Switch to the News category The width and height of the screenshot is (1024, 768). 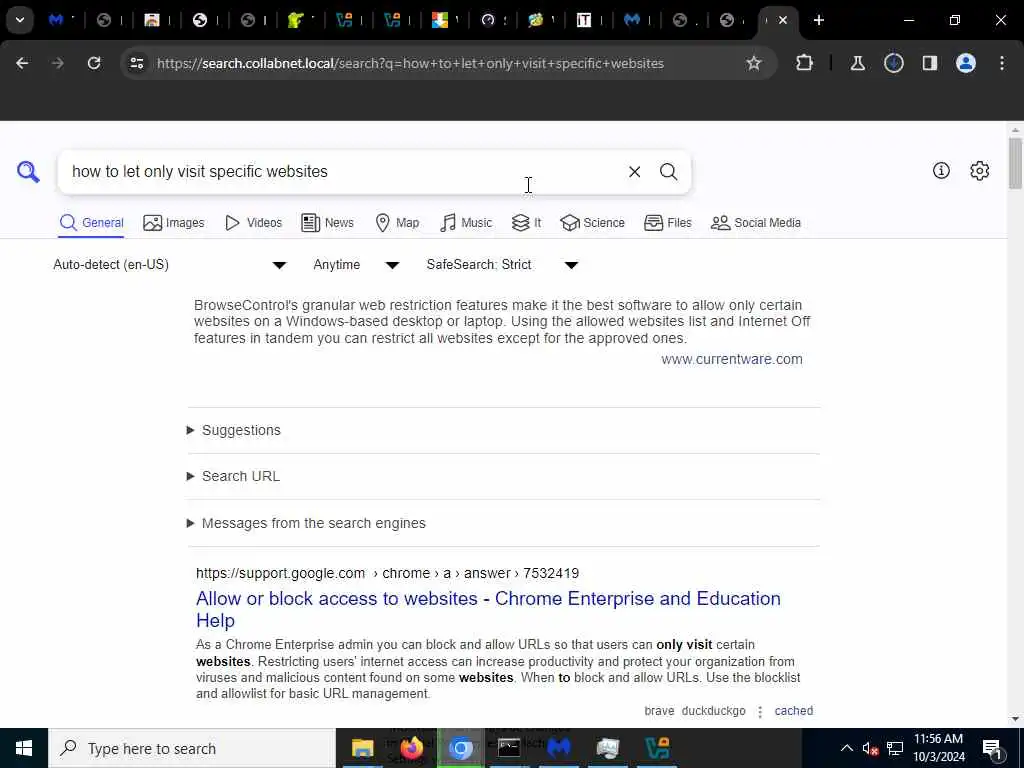coord(327,223)
